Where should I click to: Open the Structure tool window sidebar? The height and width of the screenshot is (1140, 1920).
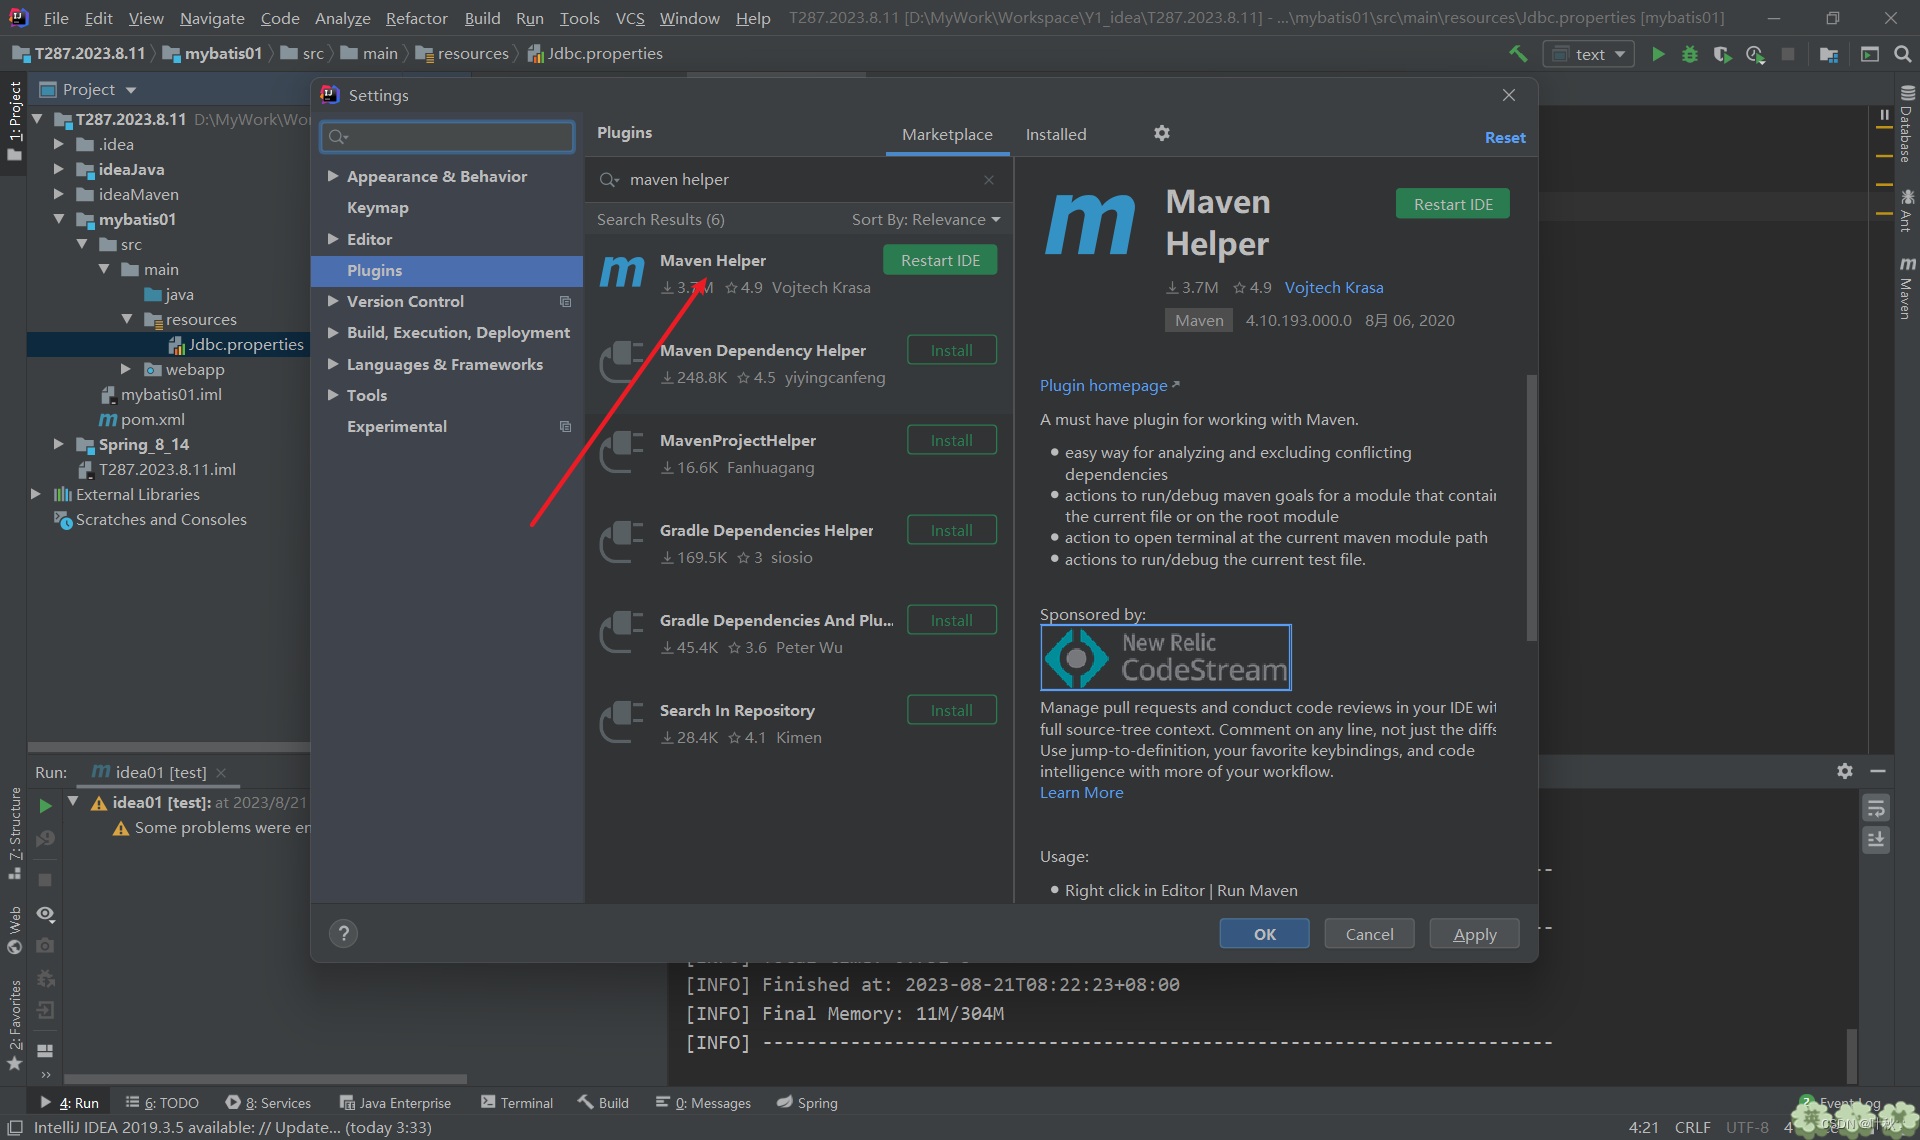(x=14, y=832)
